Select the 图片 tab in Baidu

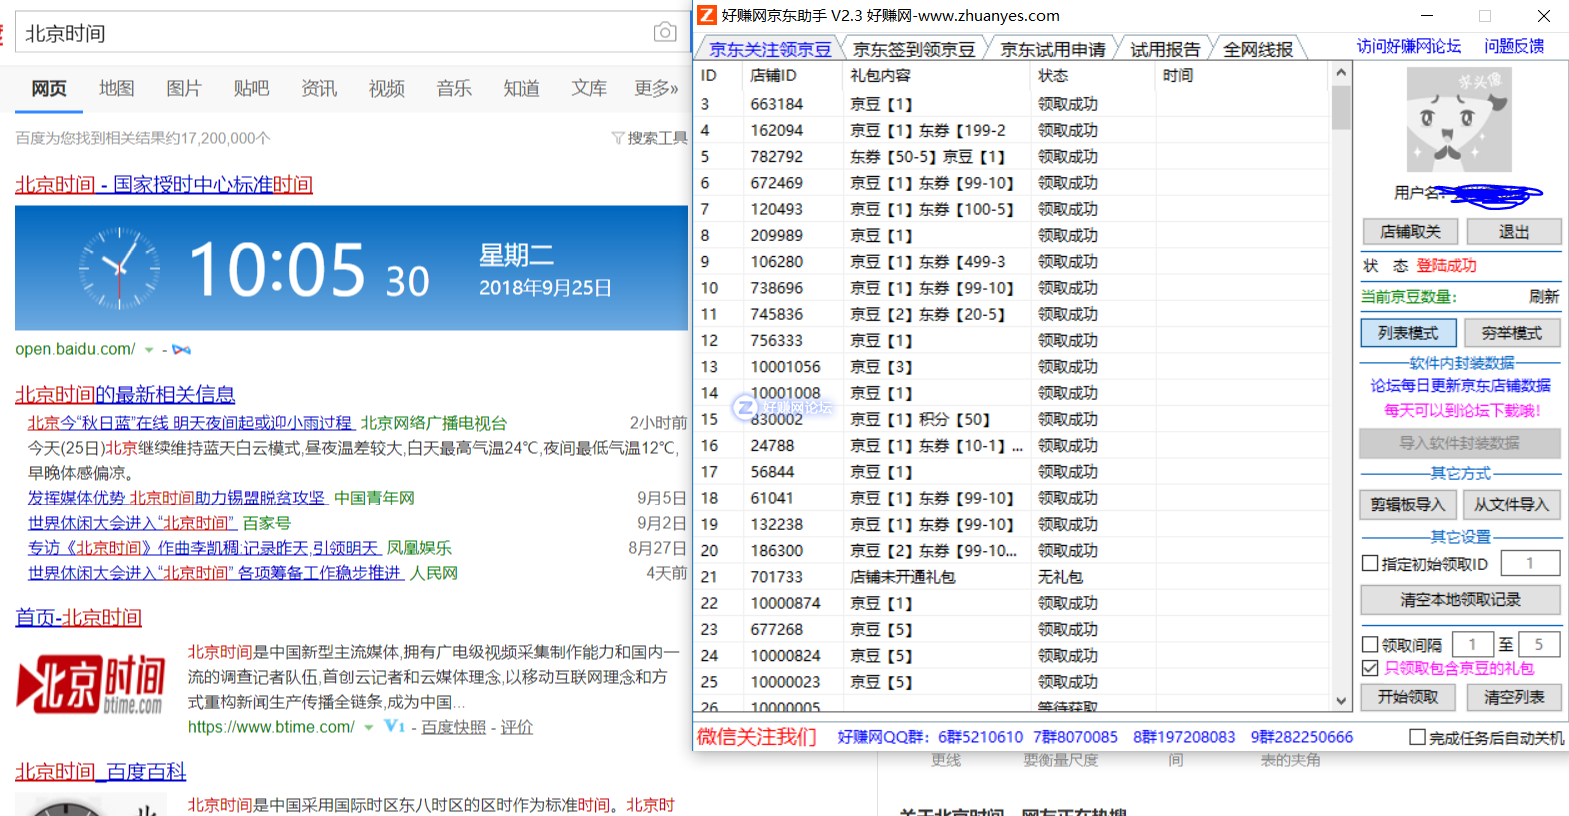pos(183,88)
